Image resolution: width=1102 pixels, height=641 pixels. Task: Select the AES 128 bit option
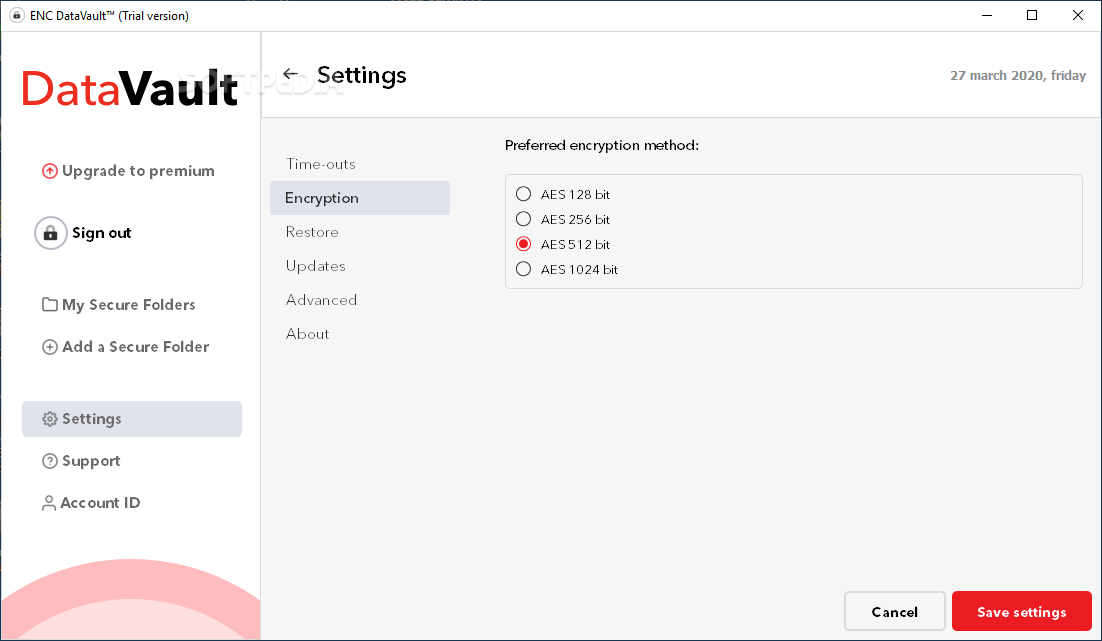click(x=524, y=194)
